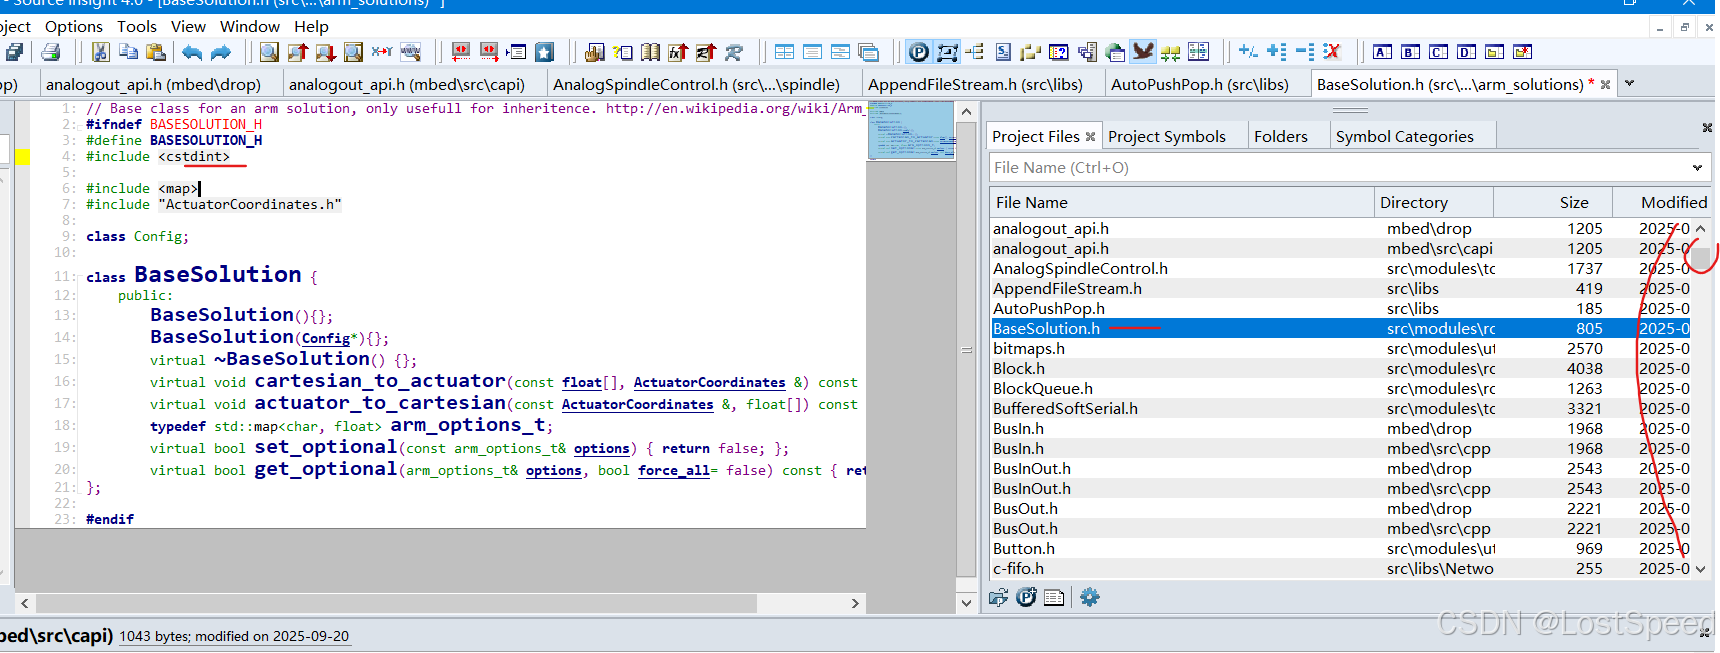The width and height of the screenshot is (1720, 653).
Task: Close the Project Files tab
Action: point(1090,137)
